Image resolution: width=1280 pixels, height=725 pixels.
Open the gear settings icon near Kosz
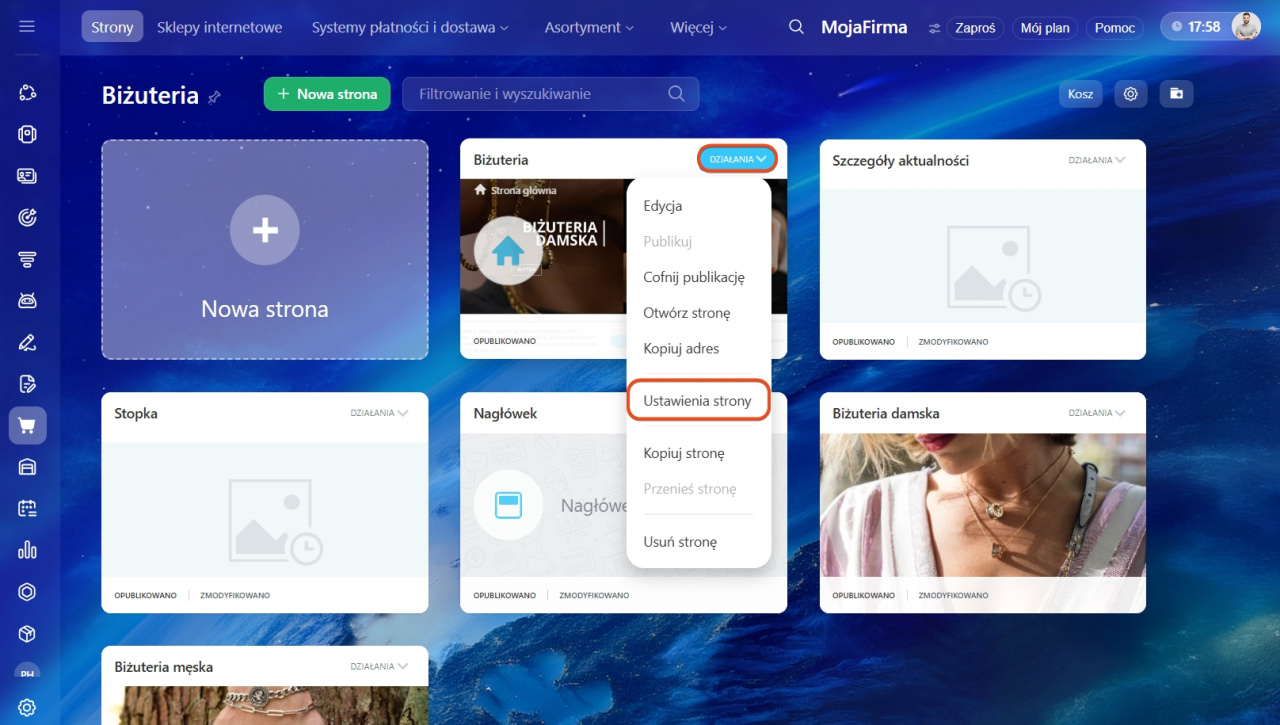1131,94
